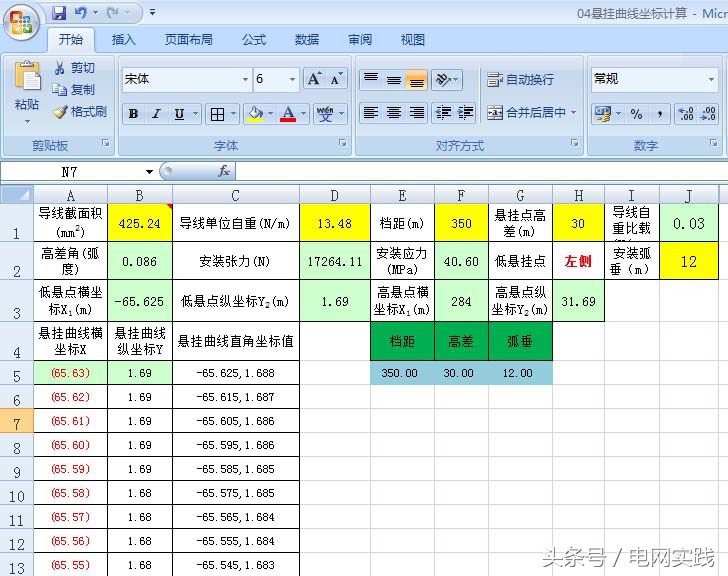
Task: Open the 审阅 ribbon tab
Action: (x=360, y=40)
